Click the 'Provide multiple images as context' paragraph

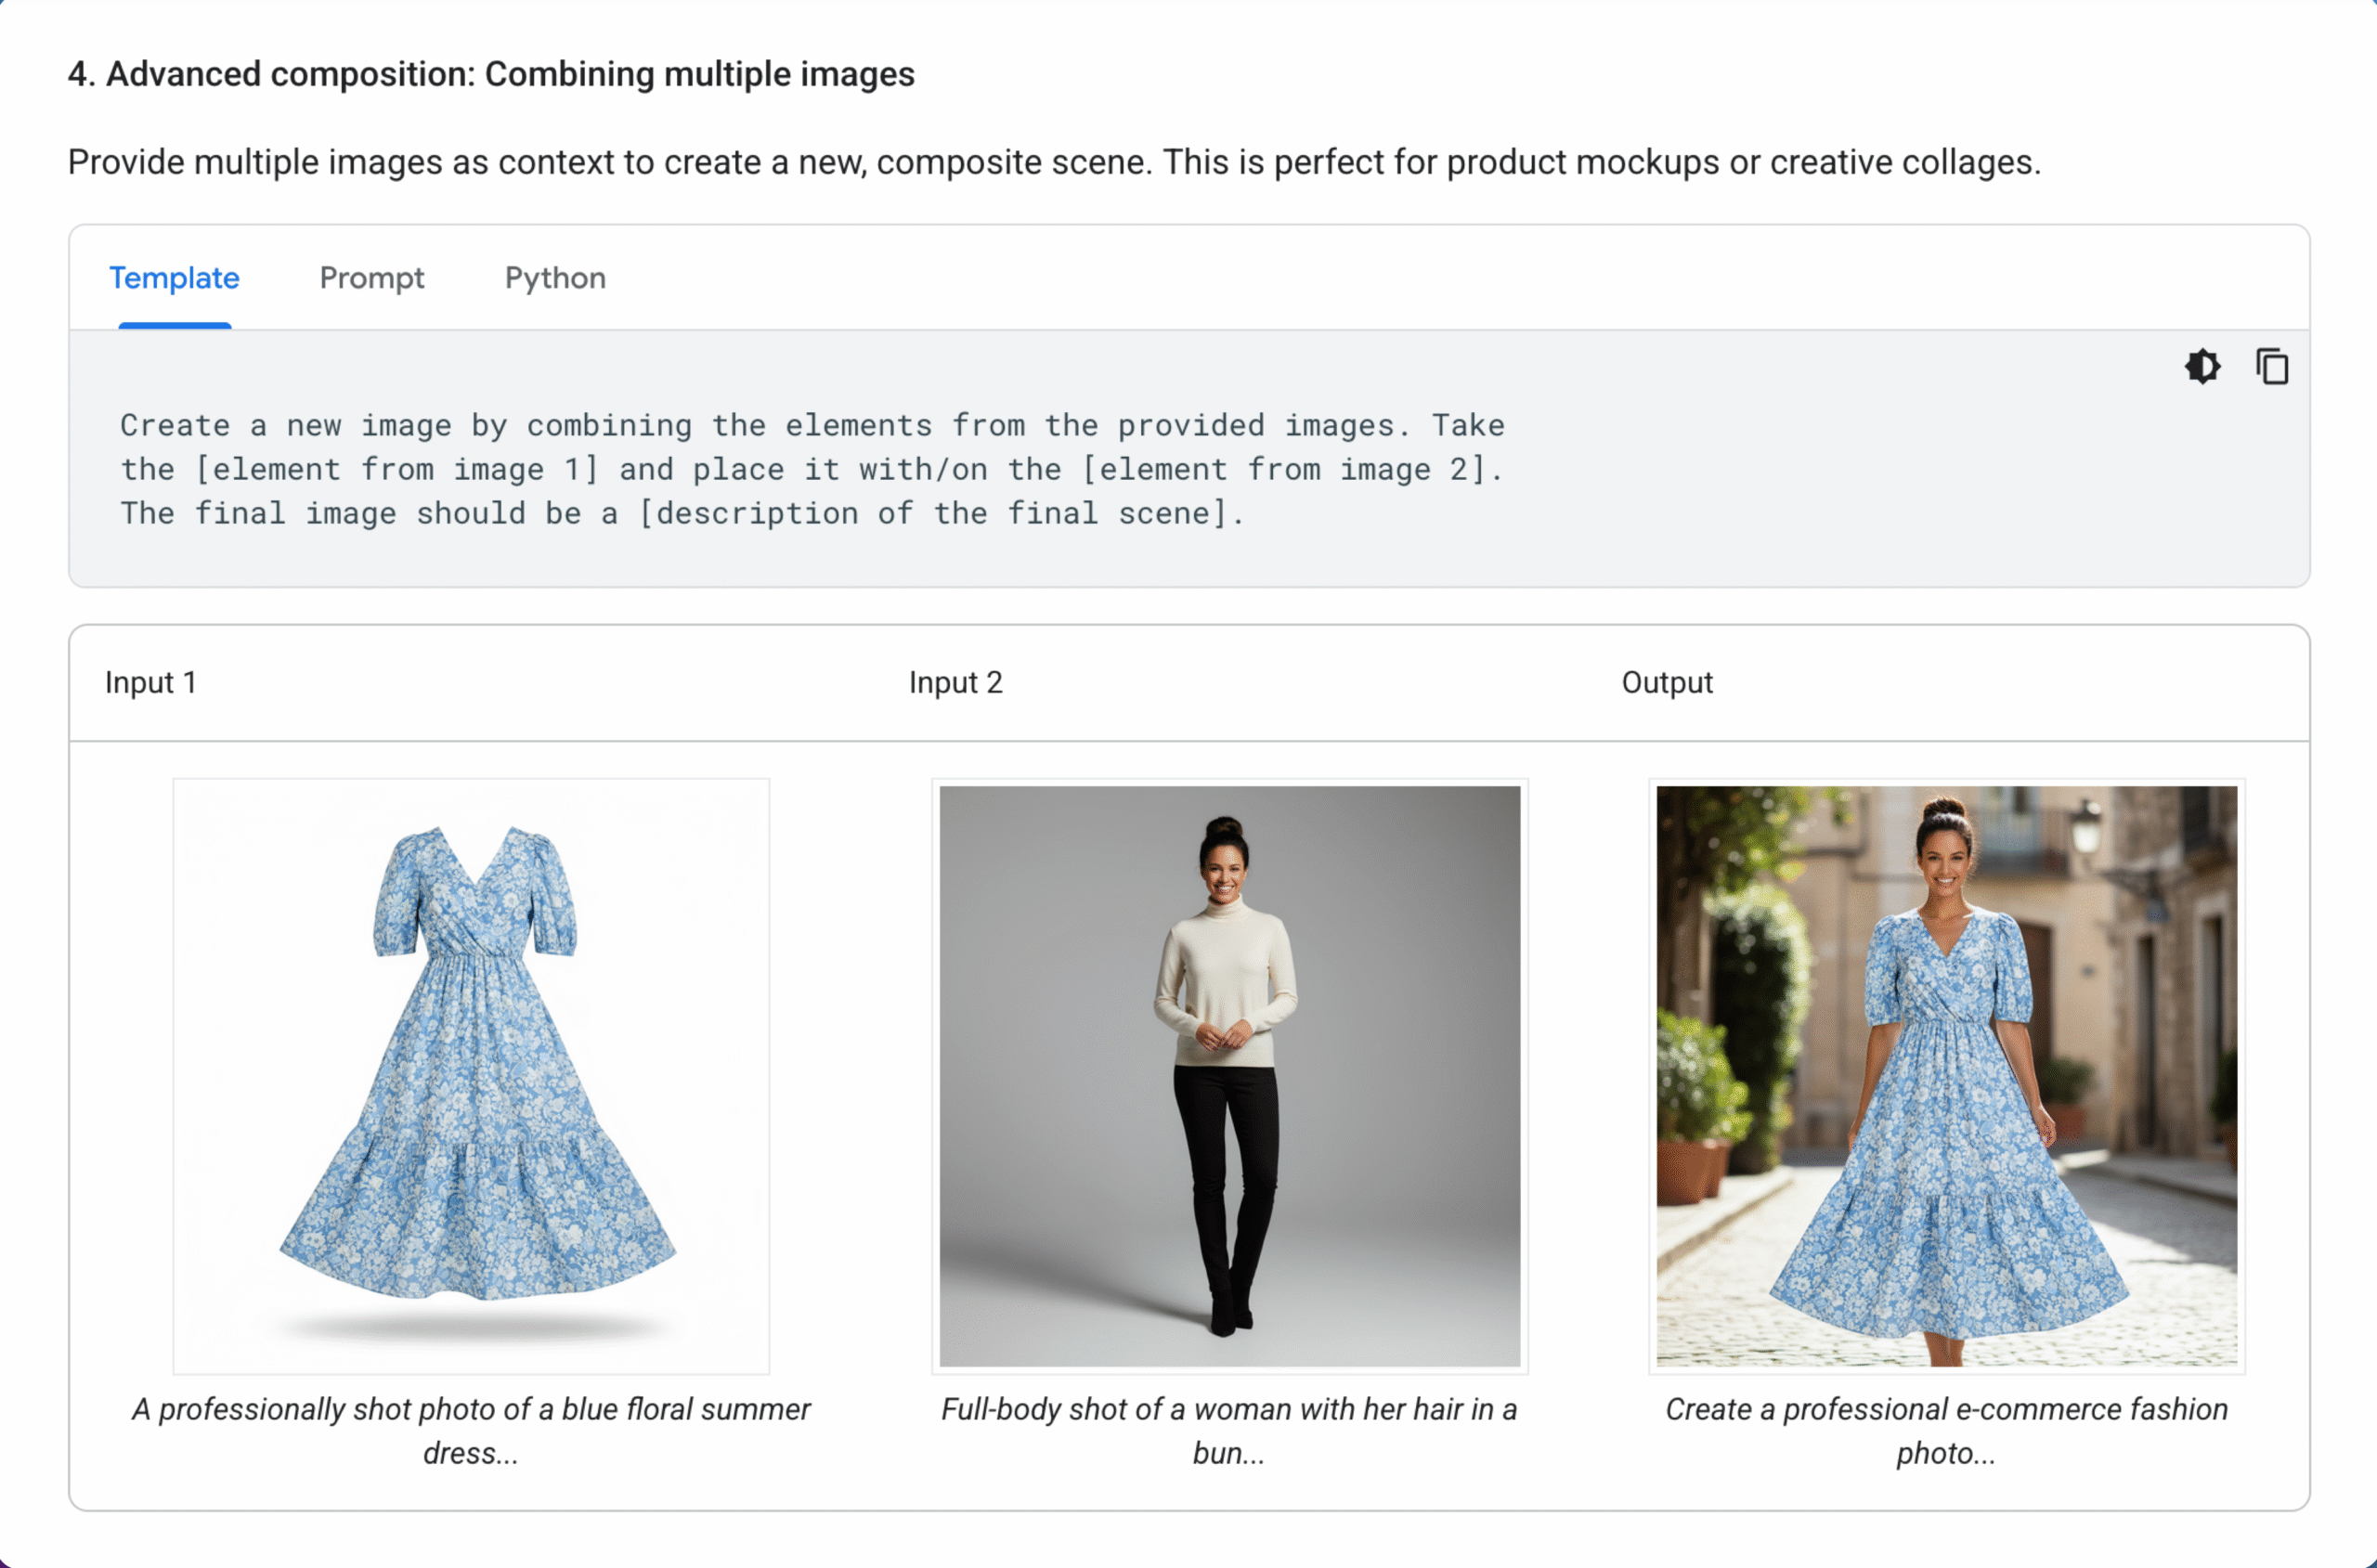pos(1054,162)
